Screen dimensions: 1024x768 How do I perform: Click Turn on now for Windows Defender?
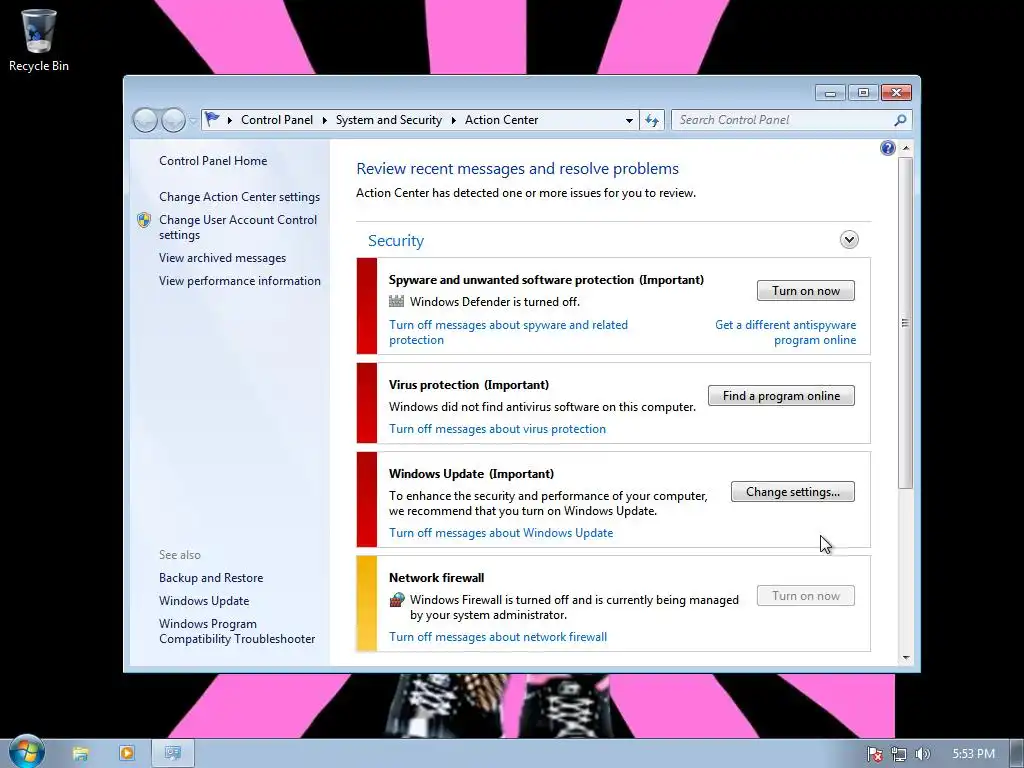pyautogui.click(x=806, y=291)
